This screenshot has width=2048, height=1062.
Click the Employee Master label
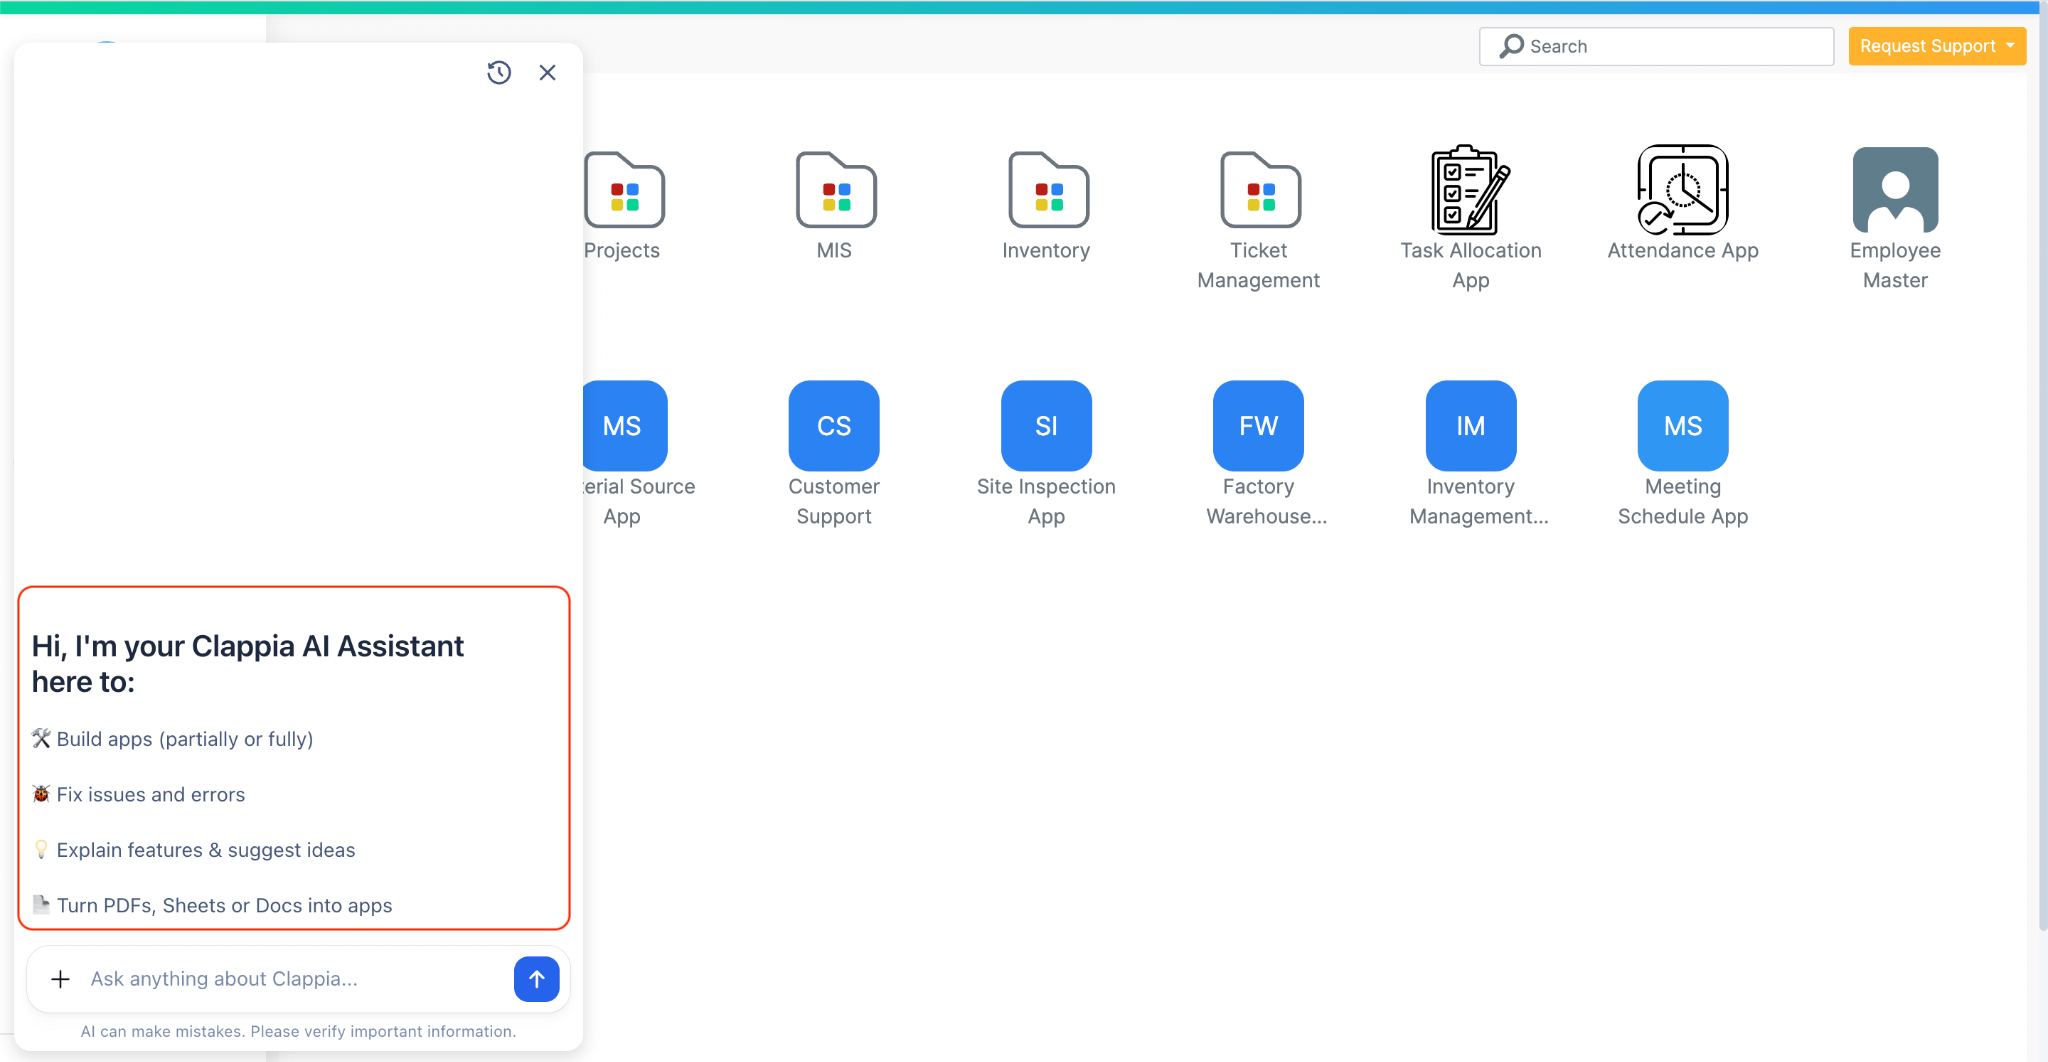(x=1895, y=265)
